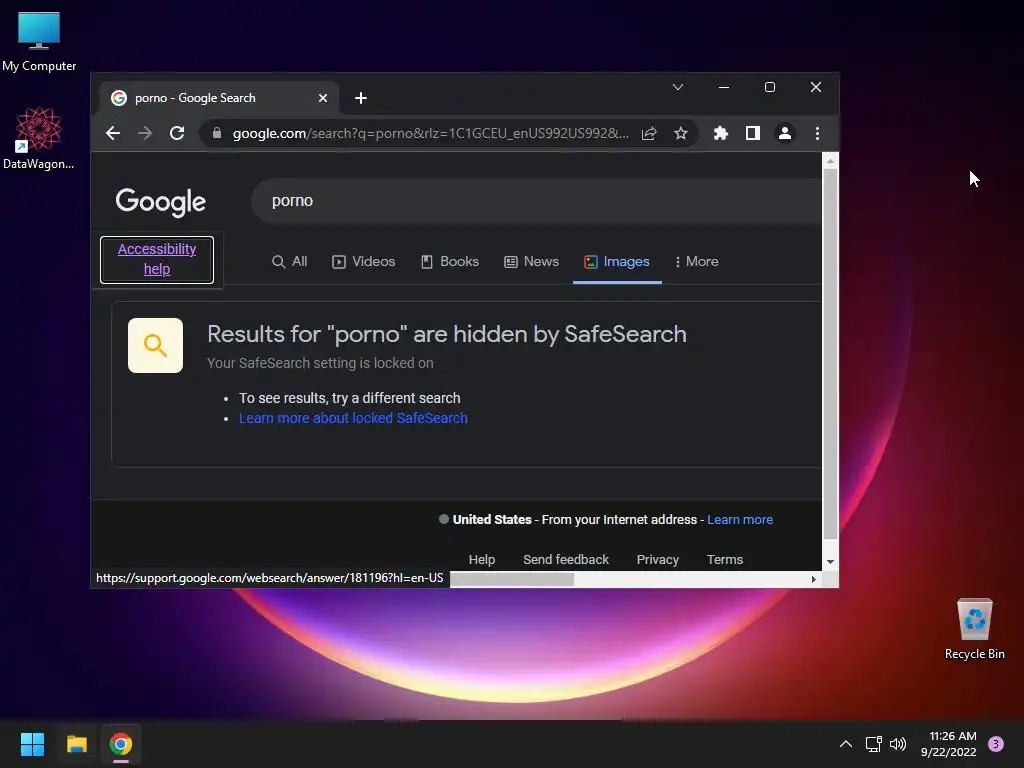Open the network tray icon
1024x768 pixels.
(873, 744)
